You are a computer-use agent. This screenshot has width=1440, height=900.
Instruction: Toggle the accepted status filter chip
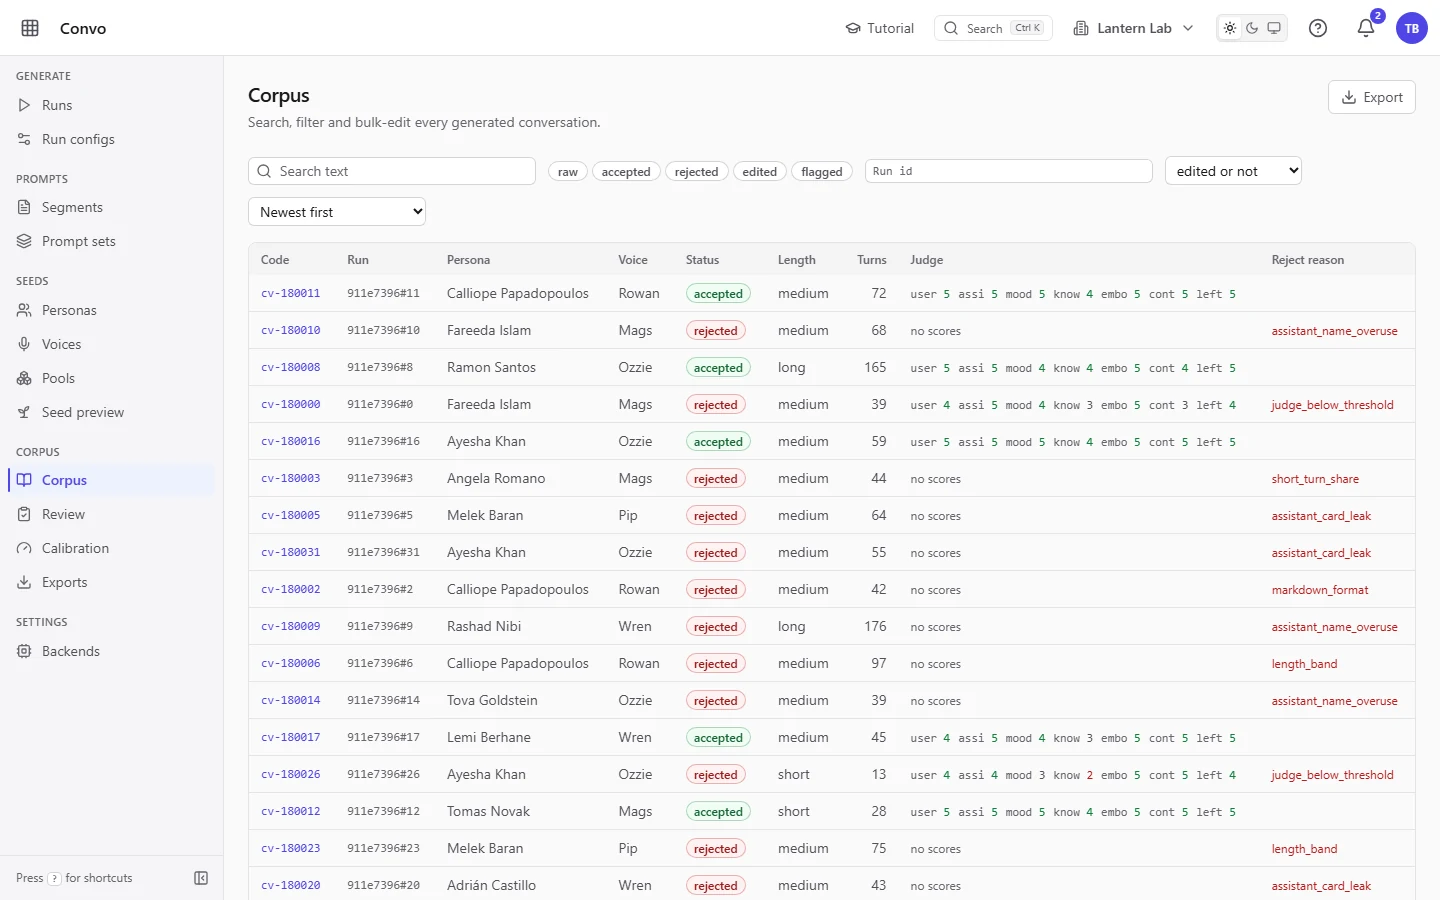pyautogui.click(x=626, y=172)
